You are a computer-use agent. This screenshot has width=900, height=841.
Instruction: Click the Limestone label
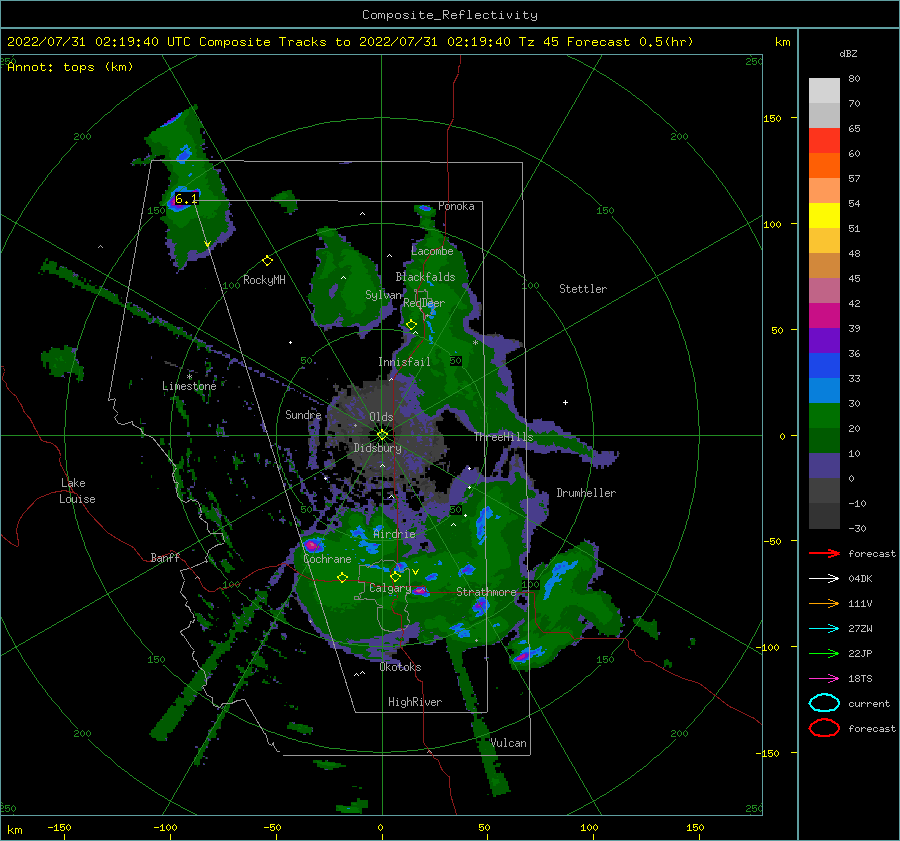pos(189,386)
